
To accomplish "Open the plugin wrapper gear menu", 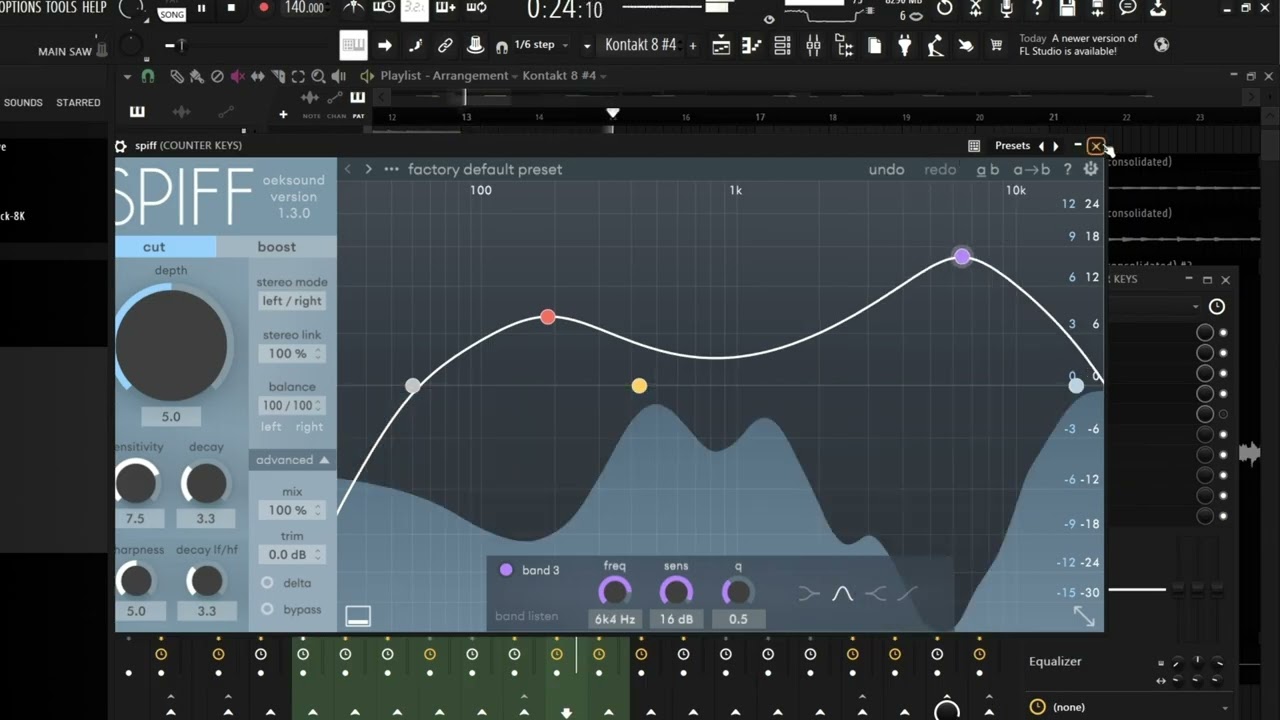I will (121, 146).
